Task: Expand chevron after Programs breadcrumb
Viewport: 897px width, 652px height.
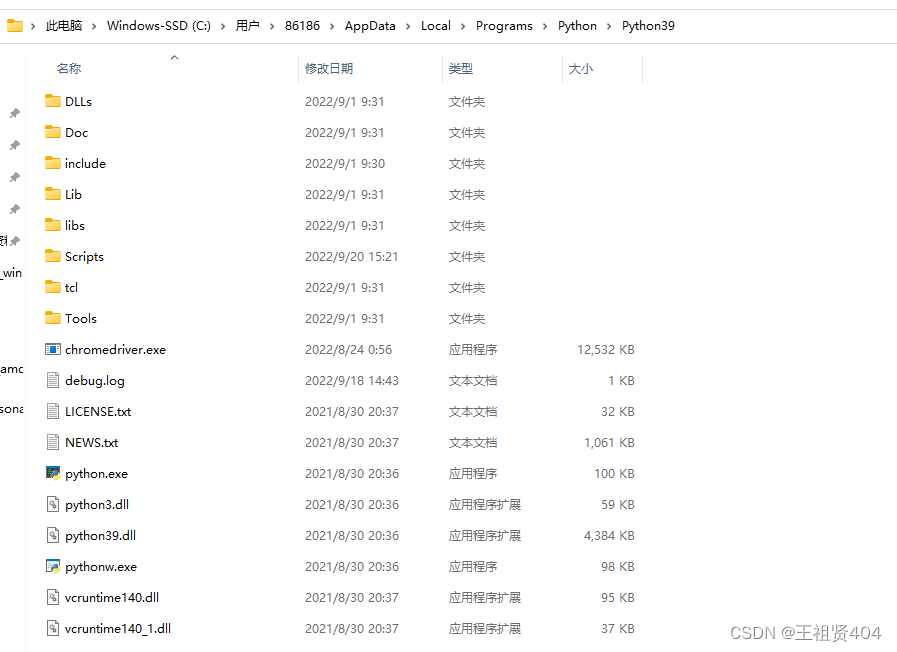Action: coord(545,26)
